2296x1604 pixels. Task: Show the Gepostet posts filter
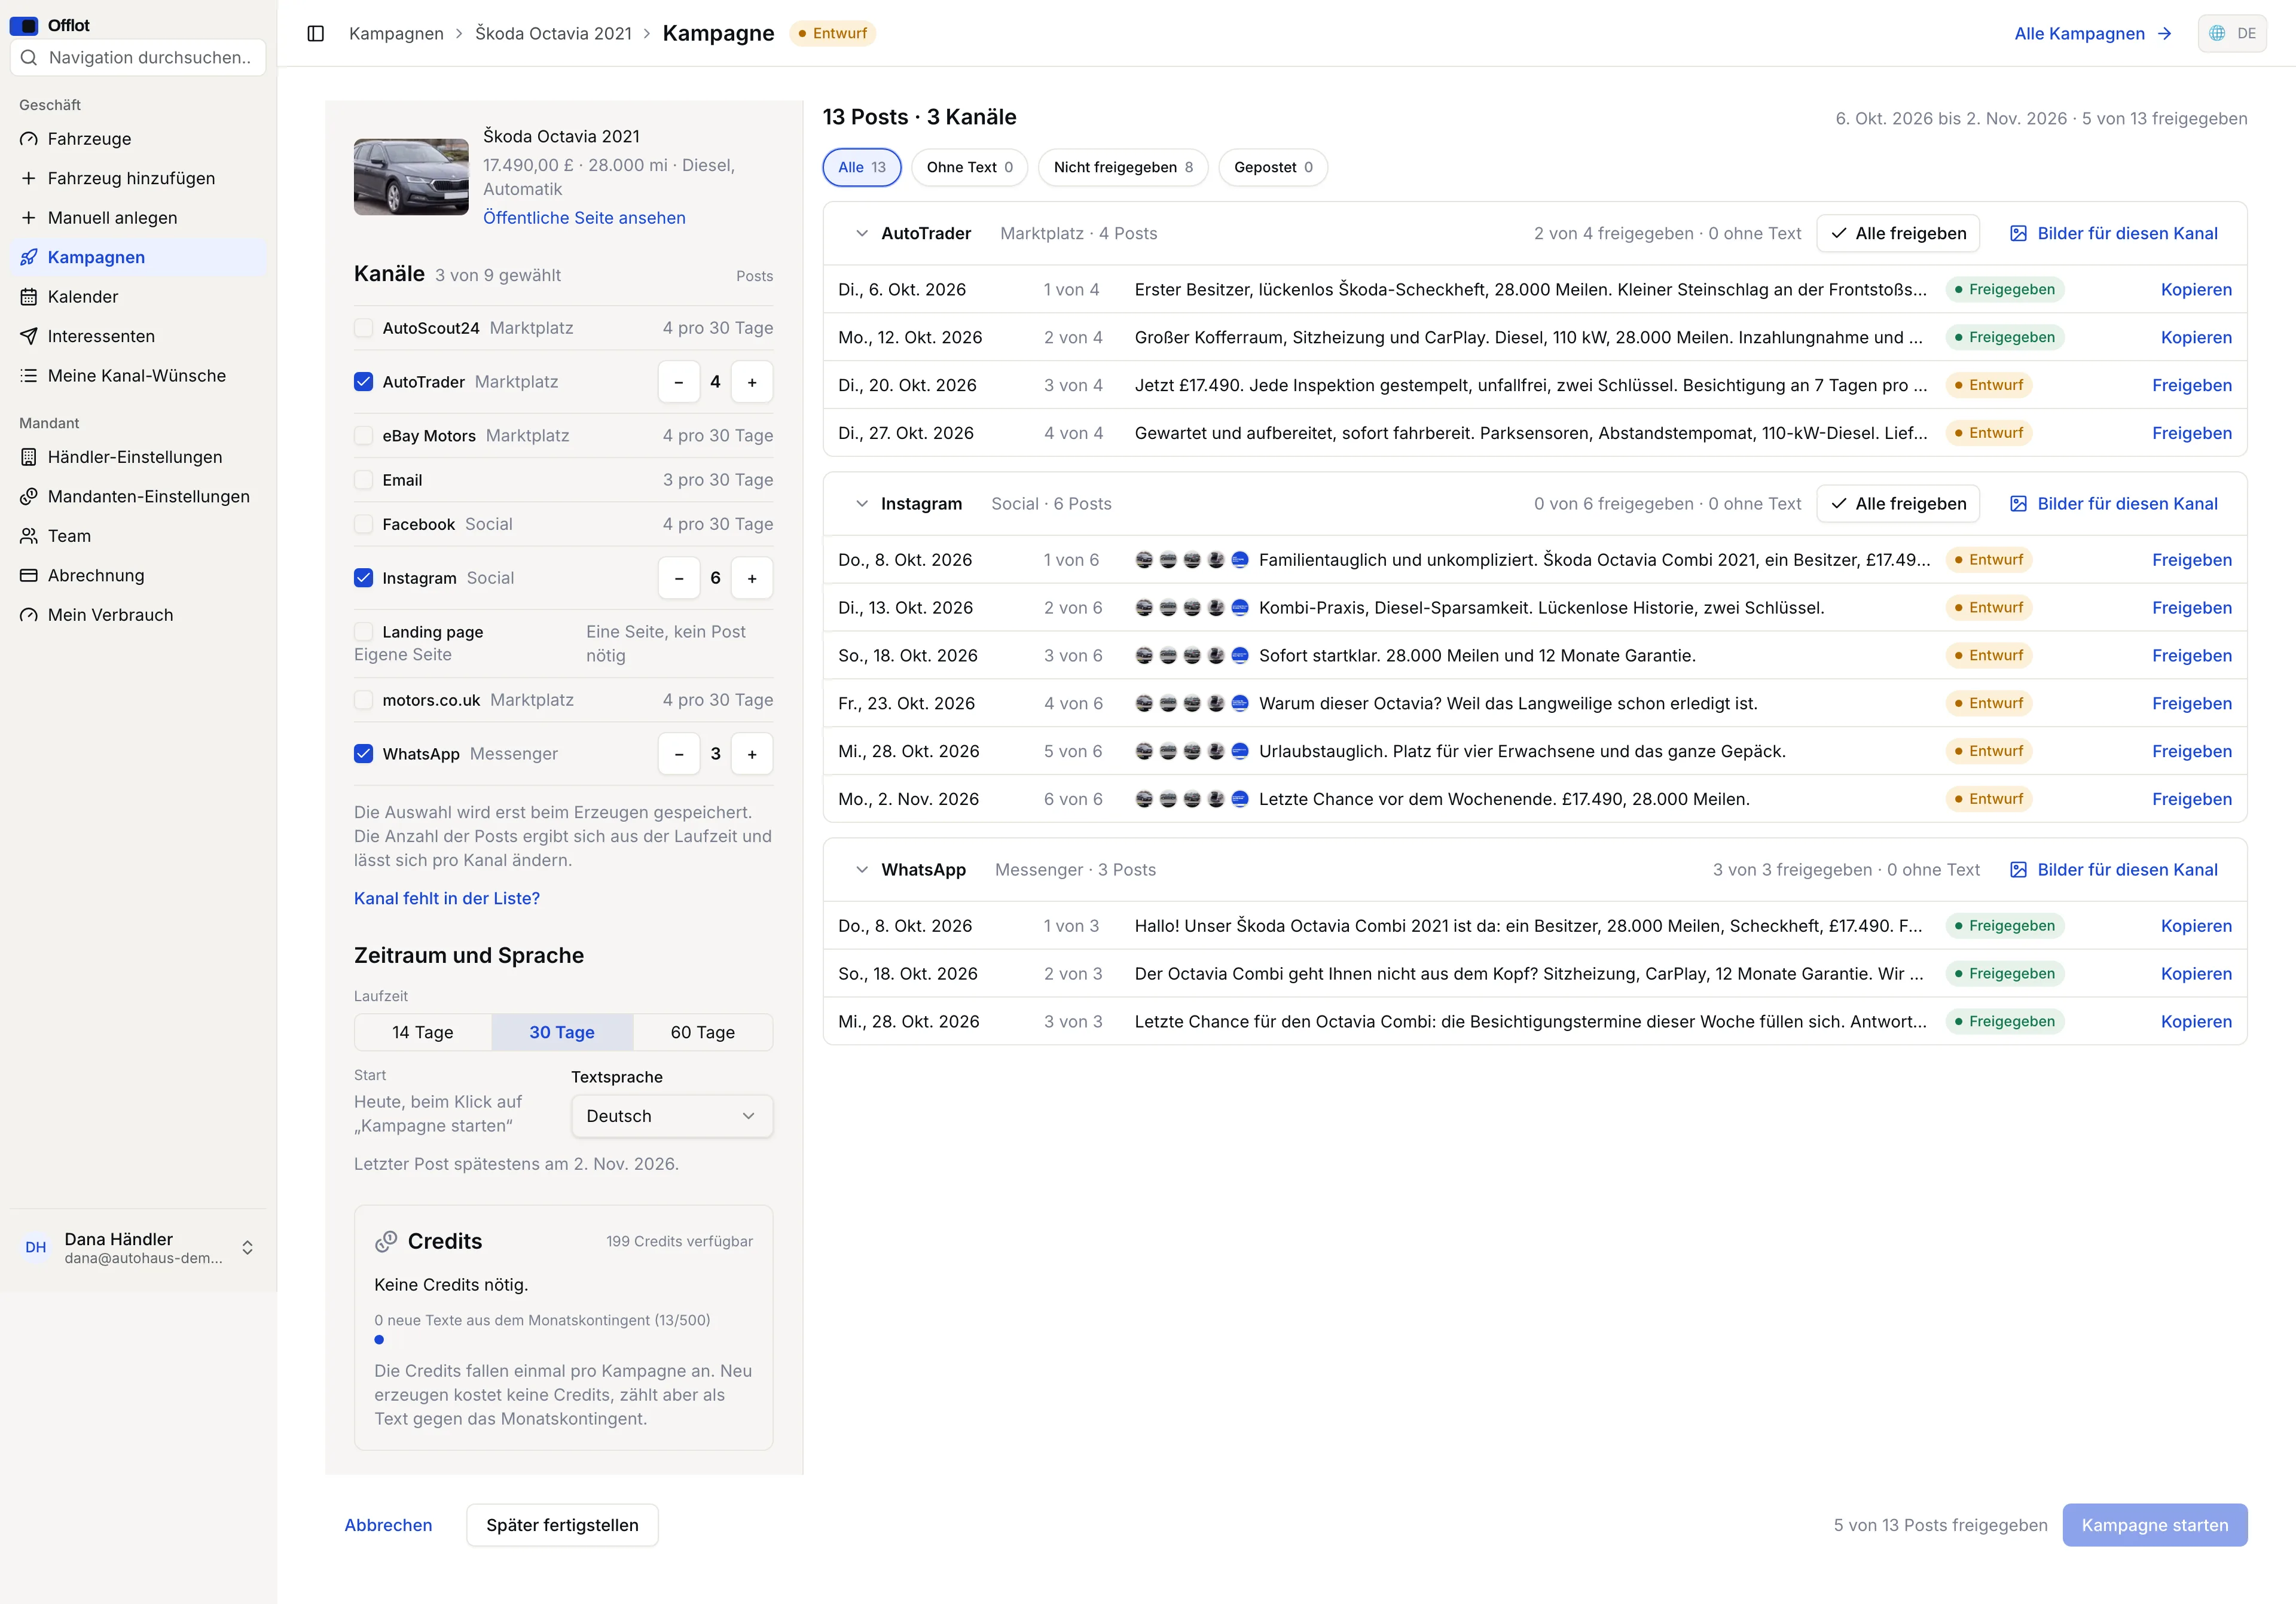1273,168
